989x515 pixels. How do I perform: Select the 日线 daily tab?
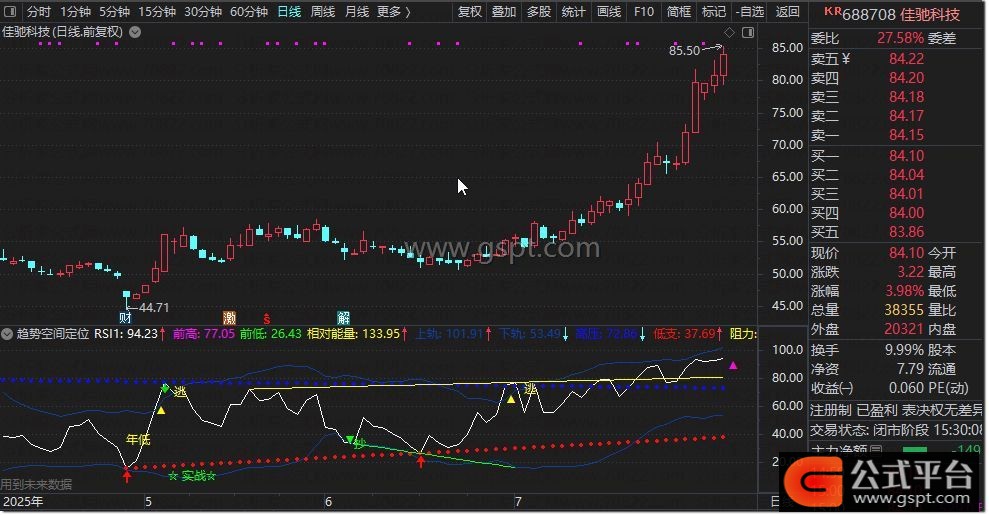click(x=290, y=12)
